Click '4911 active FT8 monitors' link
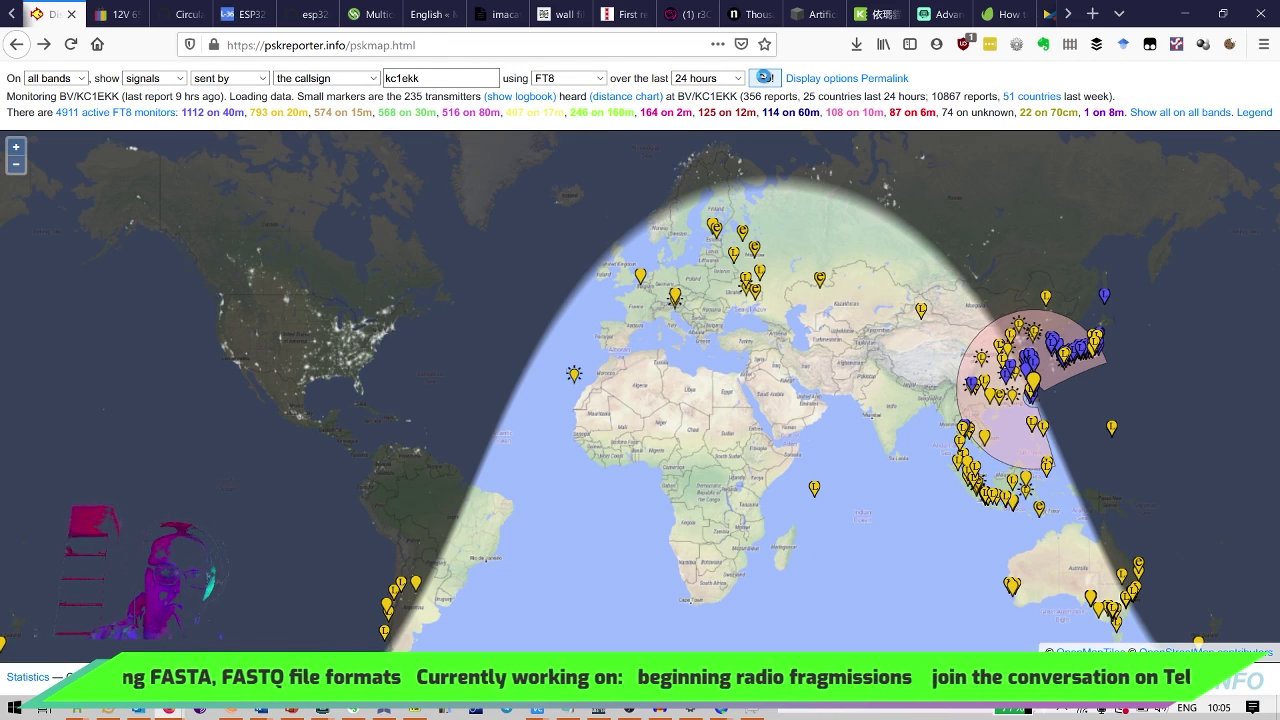 coord(116,112)
